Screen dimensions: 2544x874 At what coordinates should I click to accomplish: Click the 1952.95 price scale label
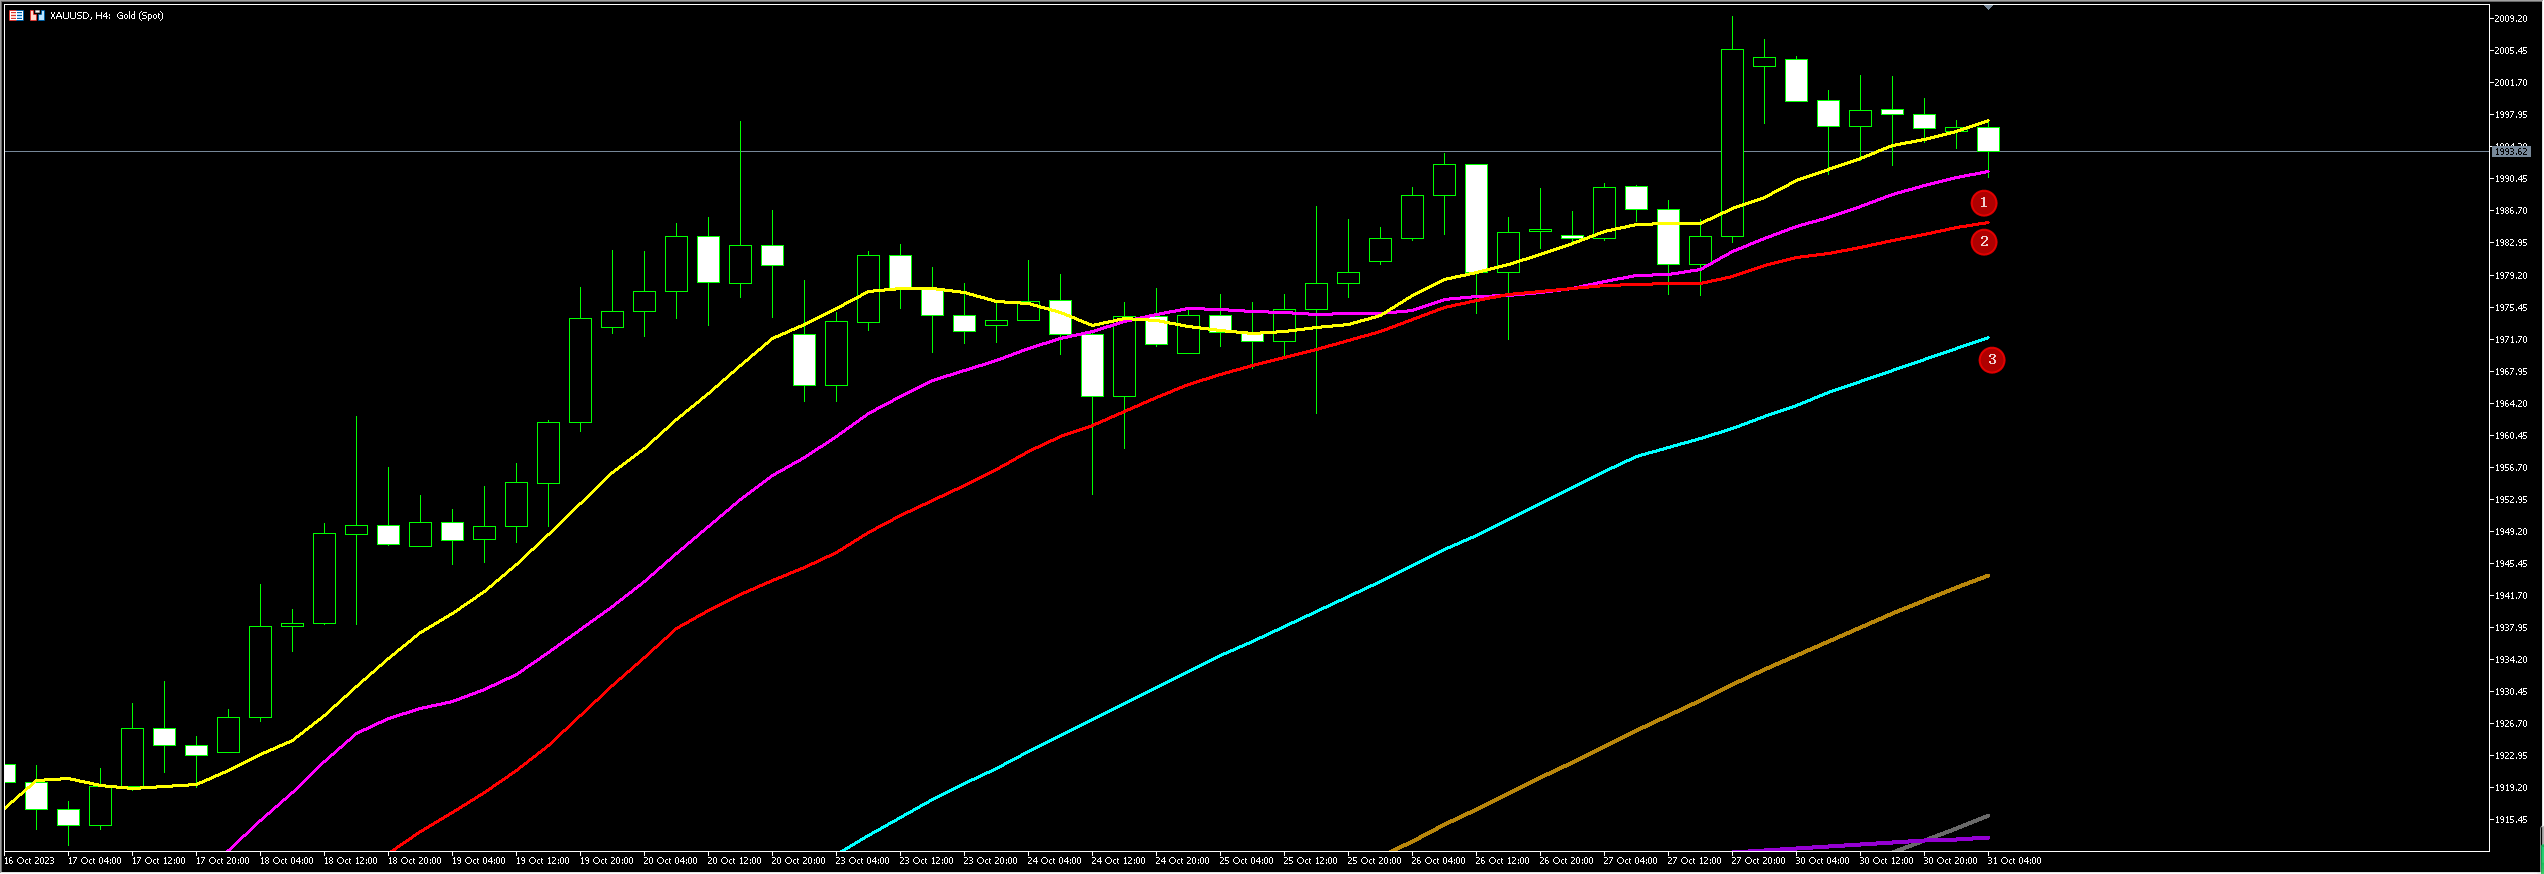tap(2511, 500)
